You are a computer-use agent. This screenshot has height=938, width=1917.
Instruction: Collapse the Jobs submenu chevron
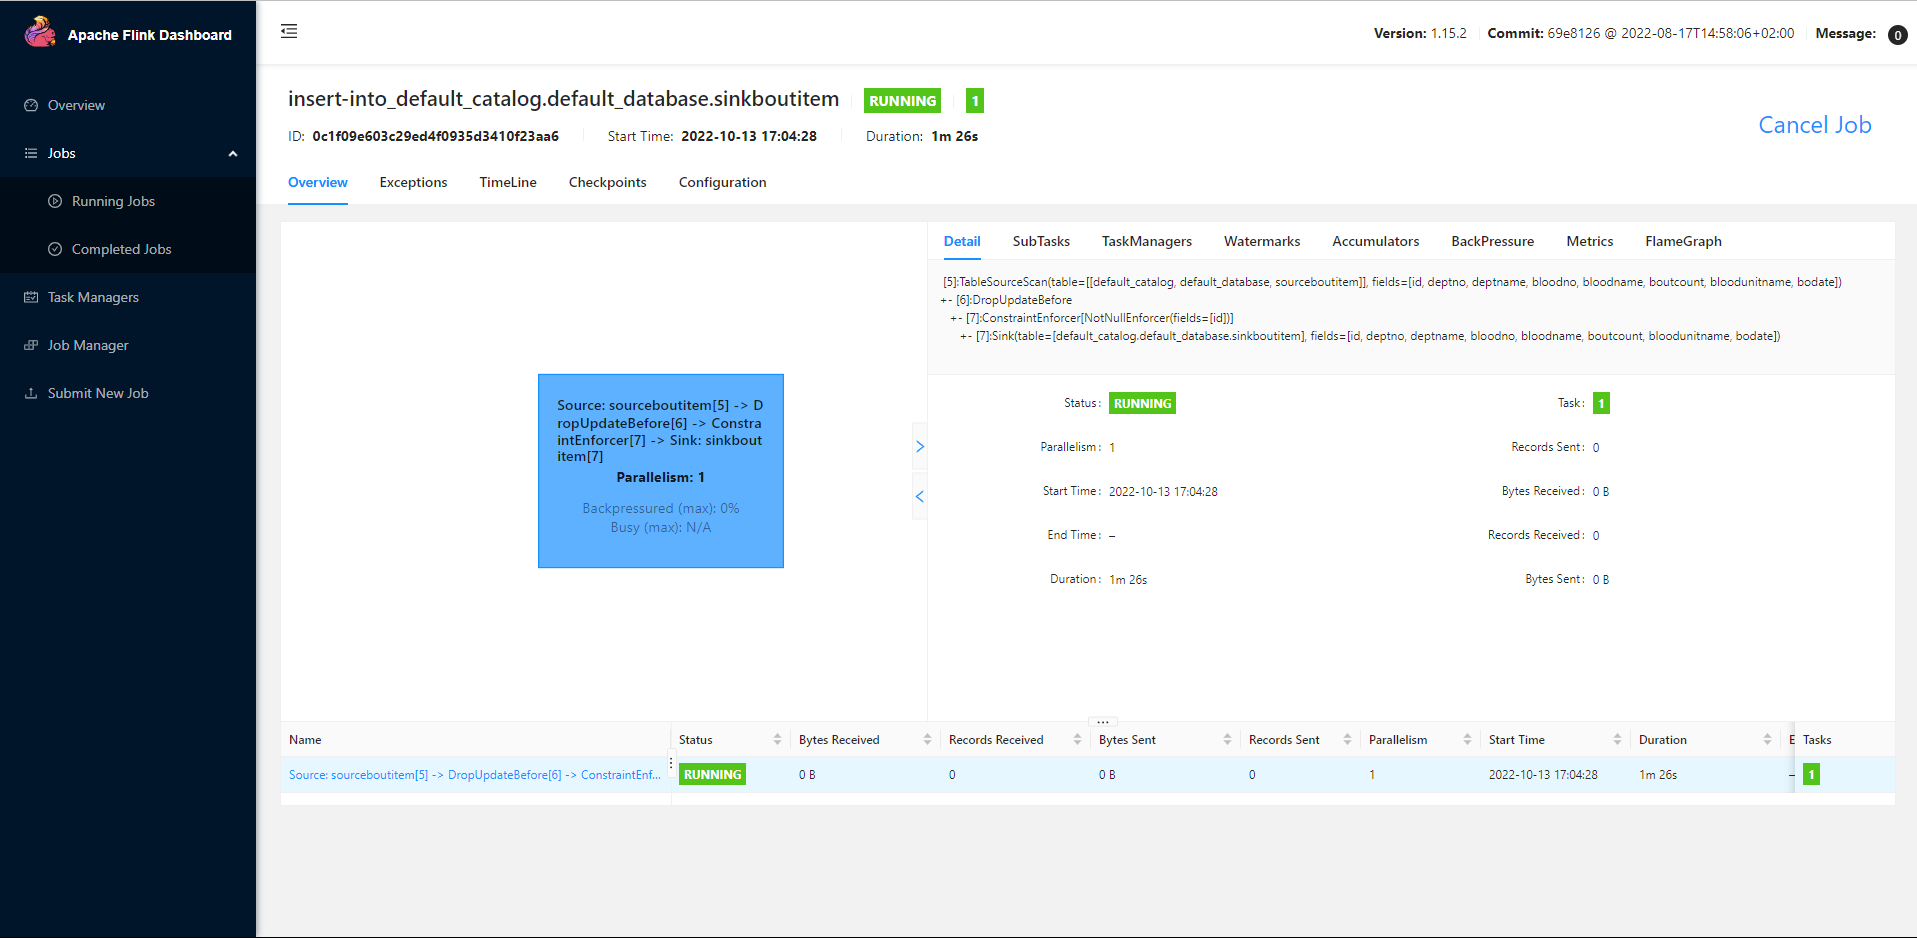[x=233, y=153]
